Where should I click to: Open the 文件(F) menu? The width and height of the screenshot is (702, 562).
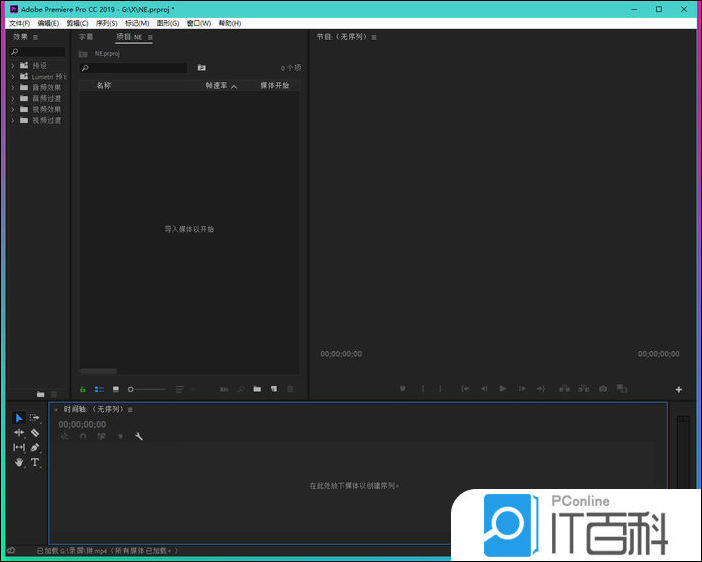(x=20, y=23)
